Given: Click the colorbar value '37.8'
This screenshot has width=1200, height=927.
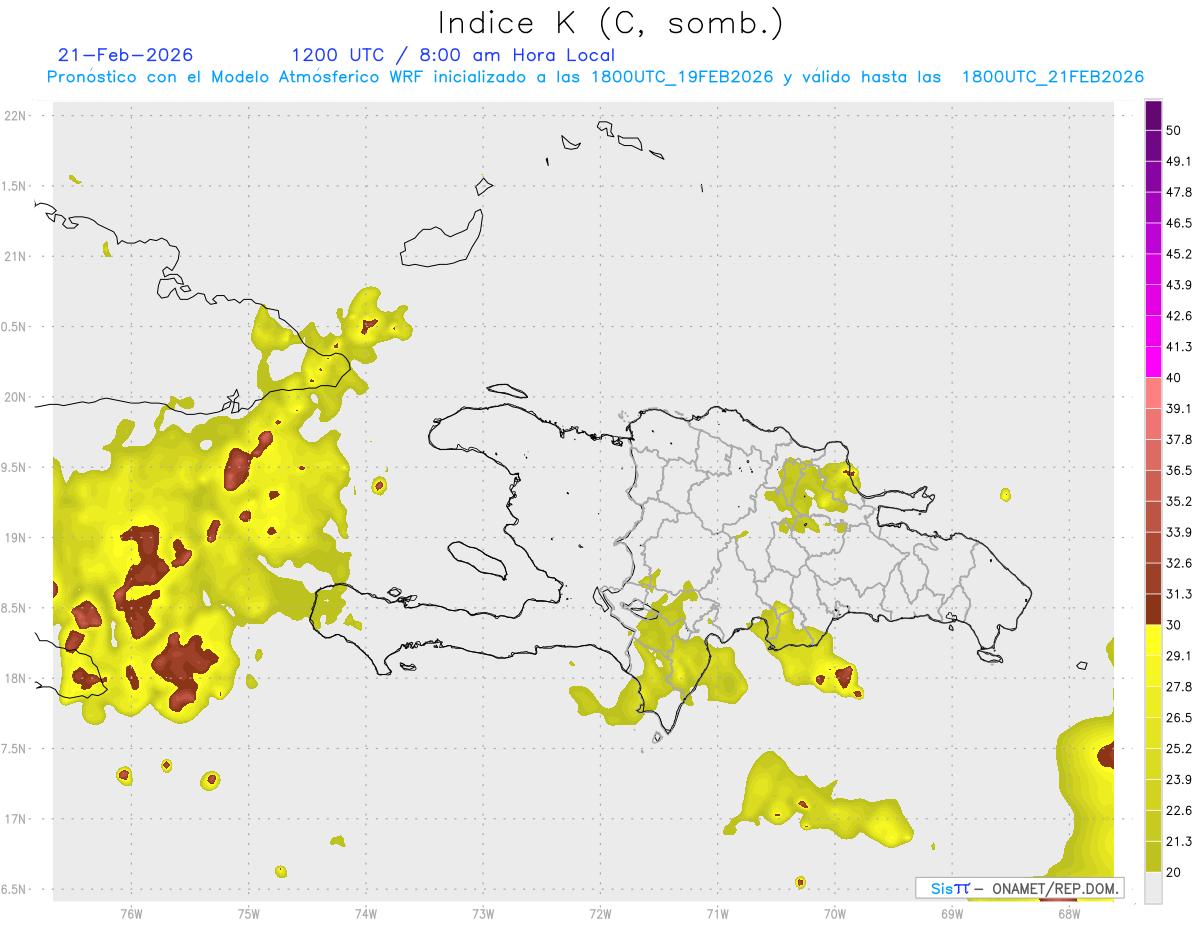Looking at the screenshot, I should pos(1179,439).
